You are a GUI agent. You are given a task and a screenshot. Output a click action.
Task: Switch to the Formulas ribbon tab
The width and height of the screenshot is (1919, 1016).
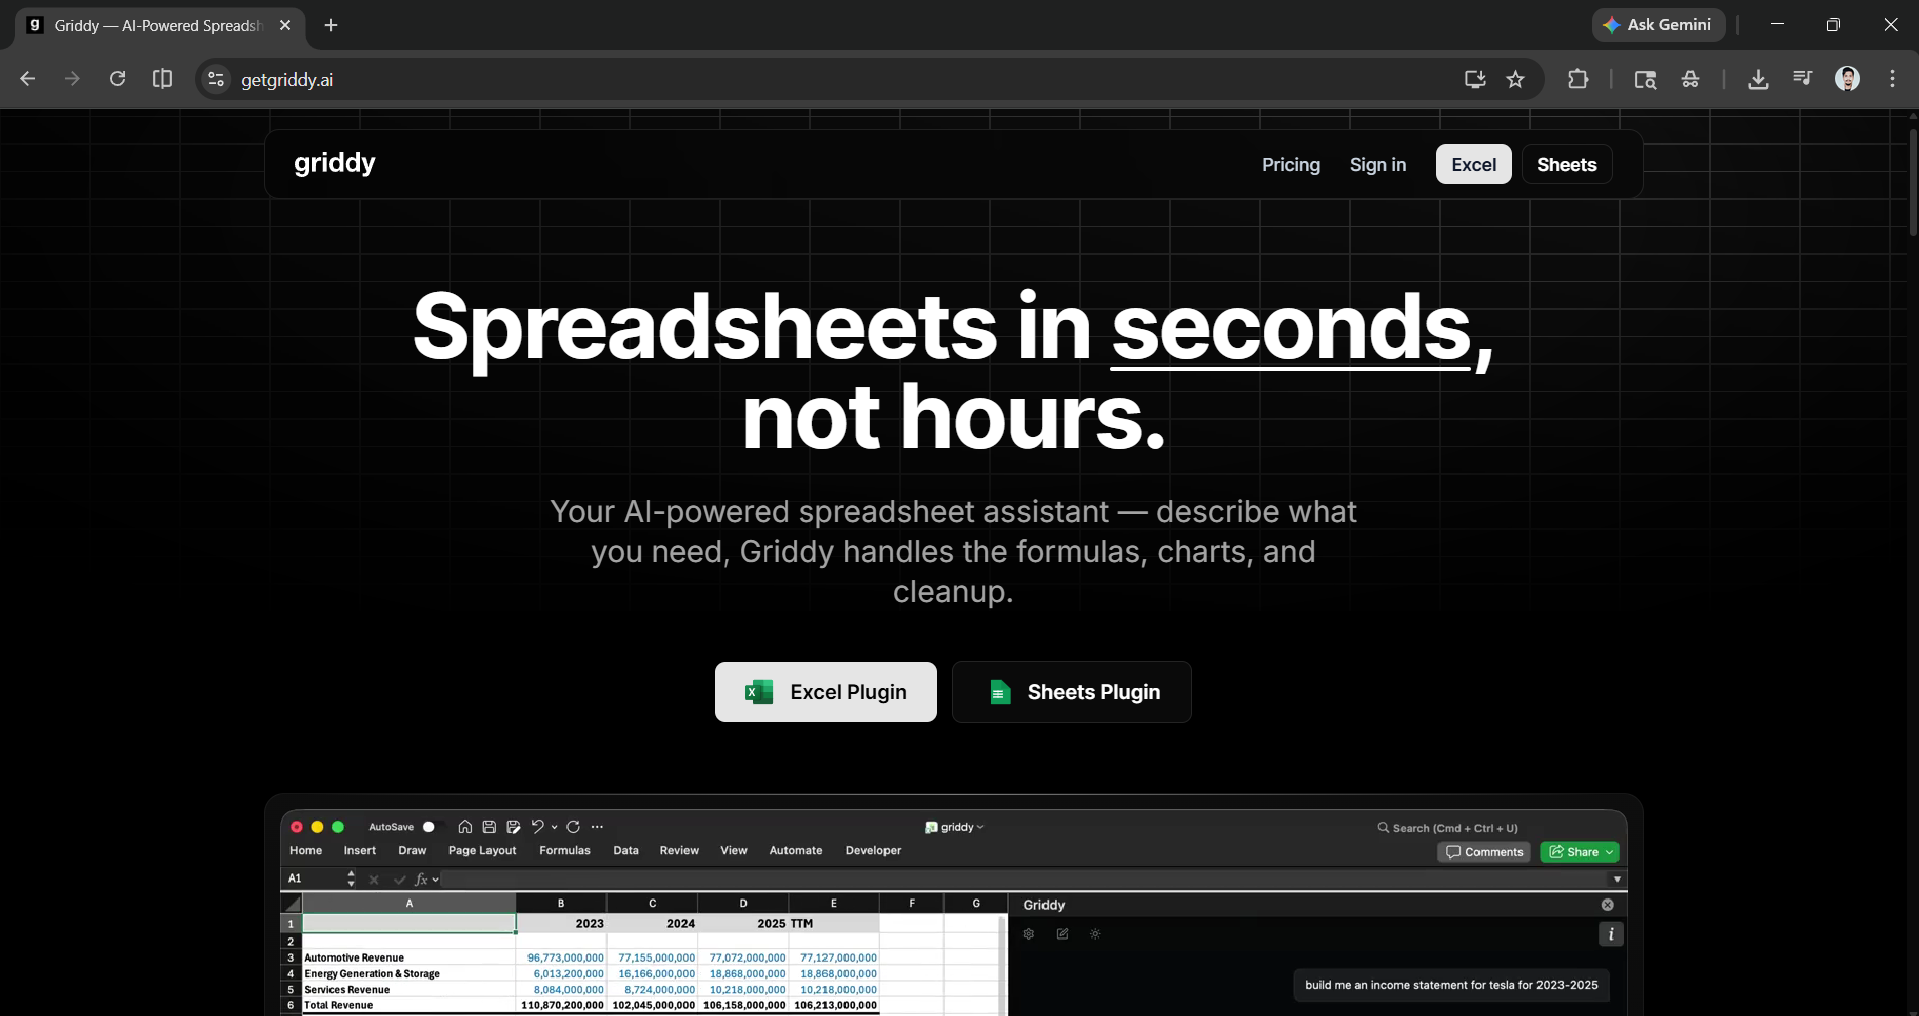point(565,851)
